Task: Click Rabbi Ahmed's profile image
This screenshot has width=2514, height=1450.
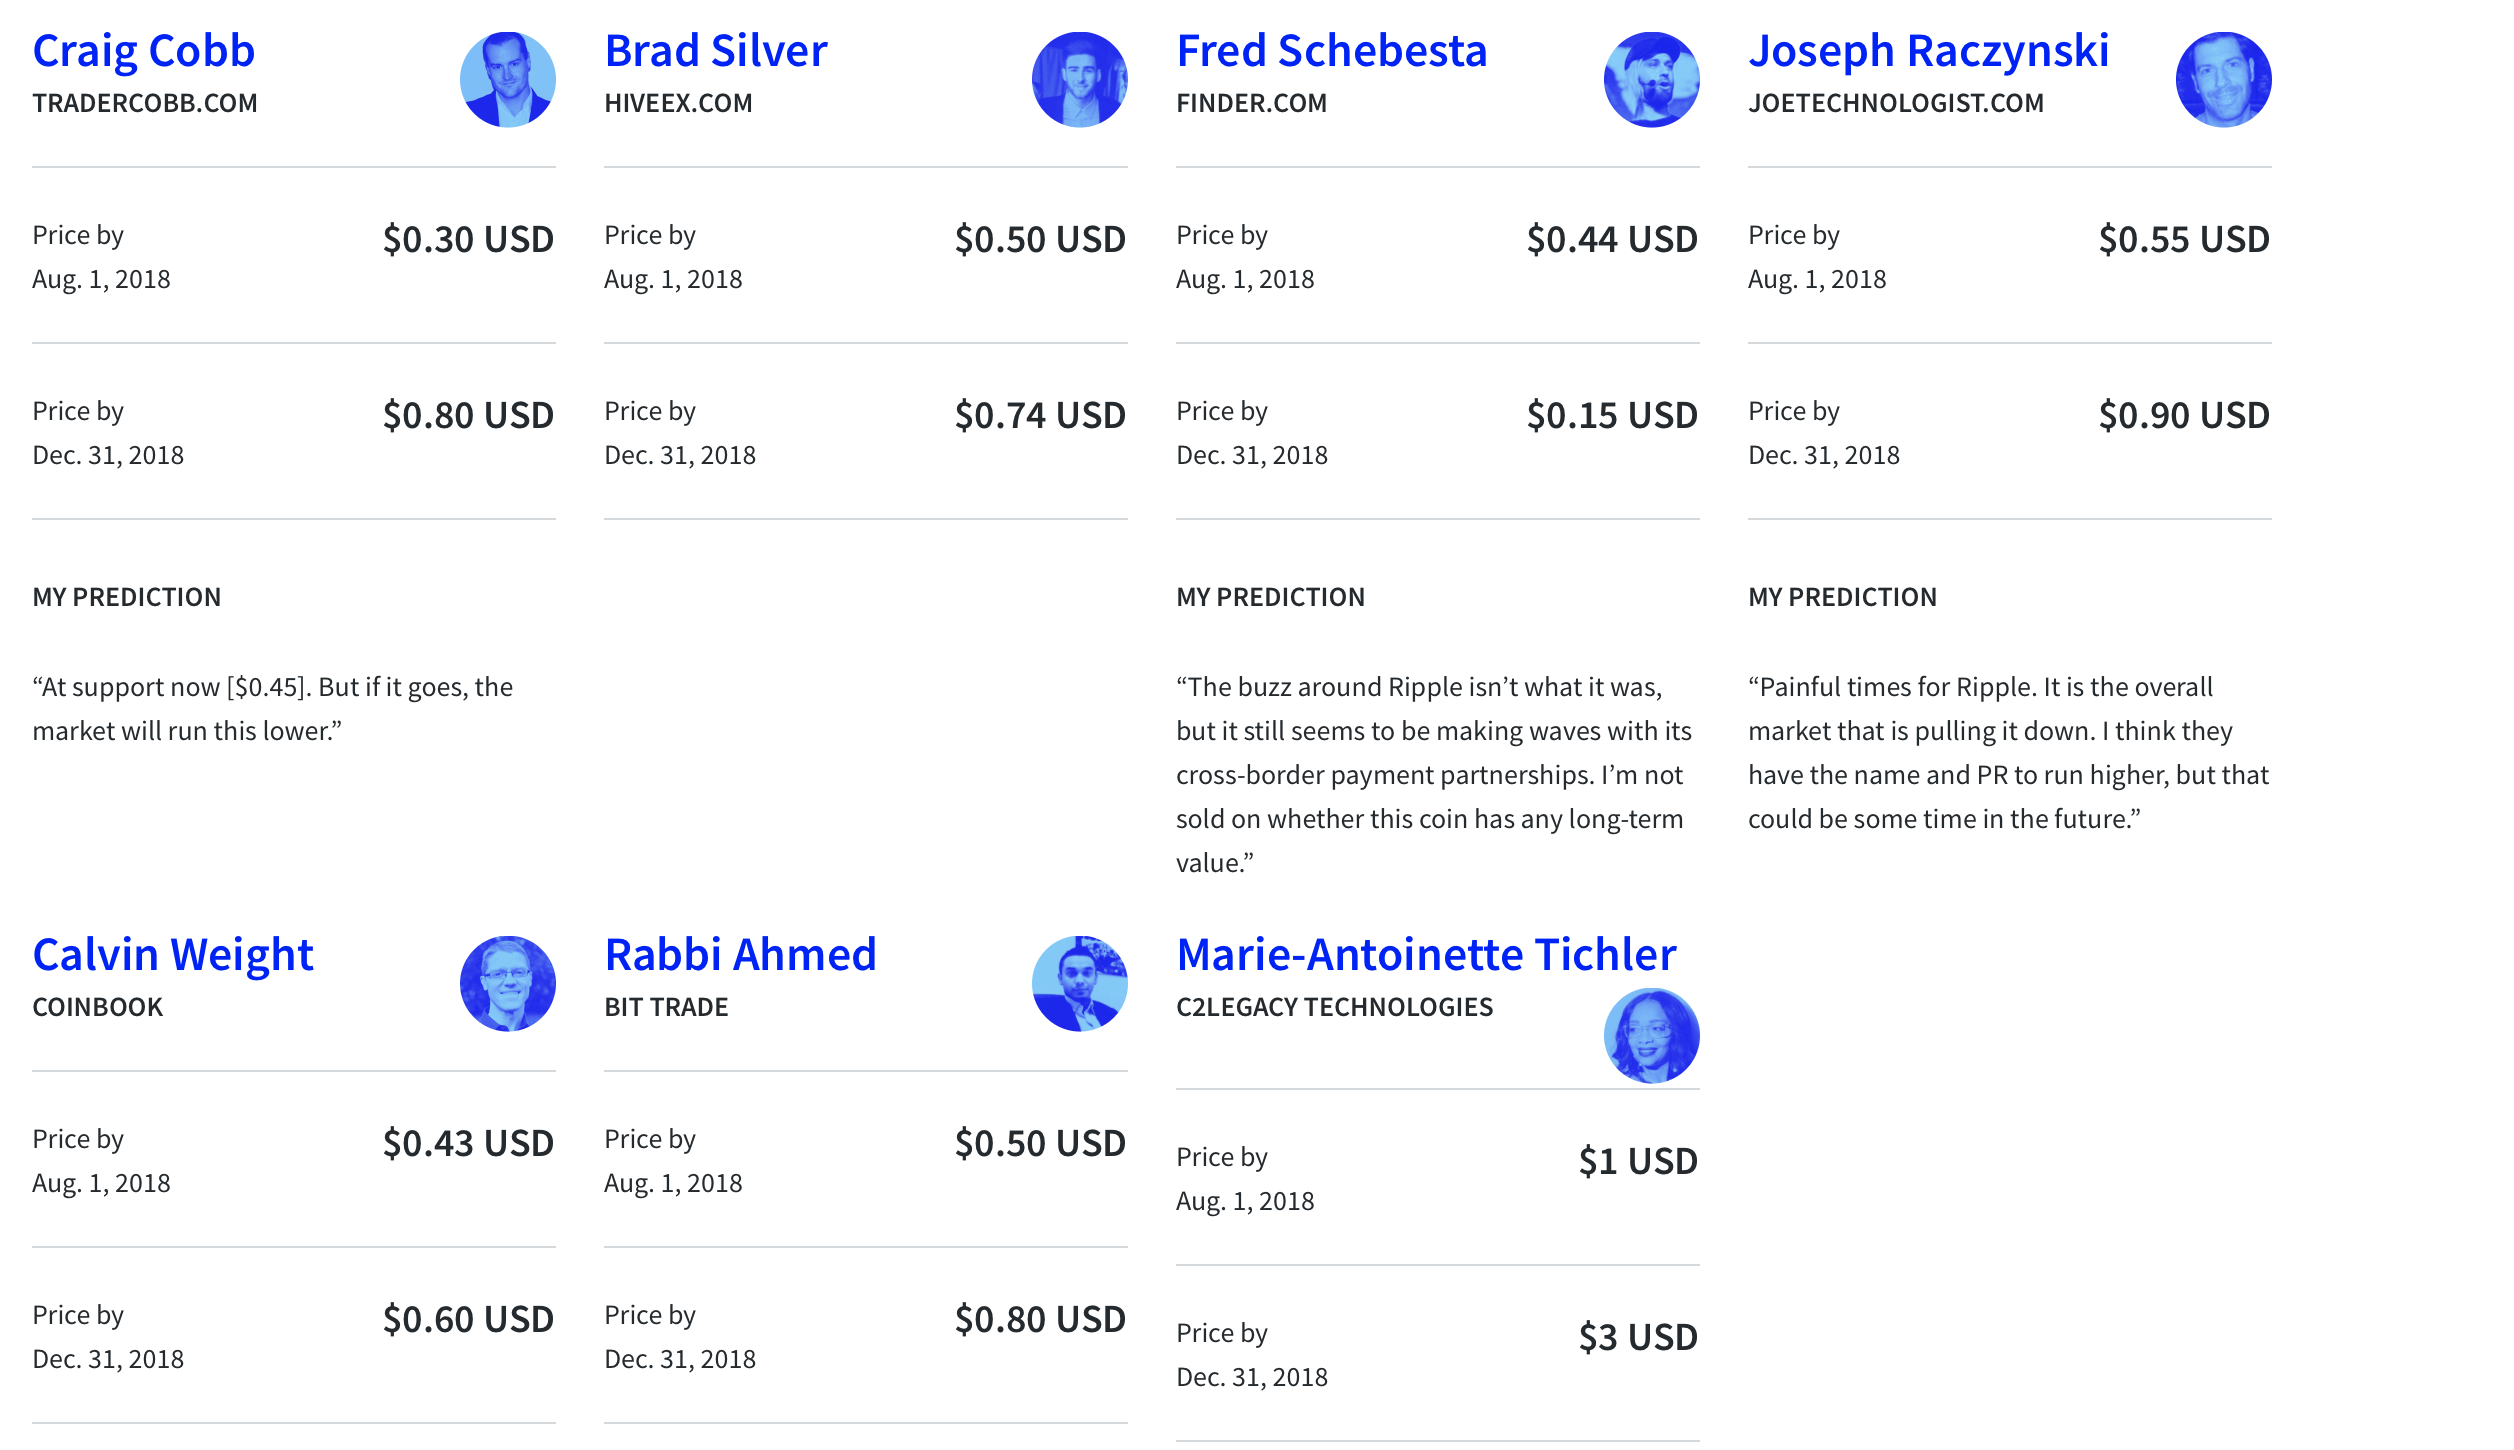Action: (1080, 984)
